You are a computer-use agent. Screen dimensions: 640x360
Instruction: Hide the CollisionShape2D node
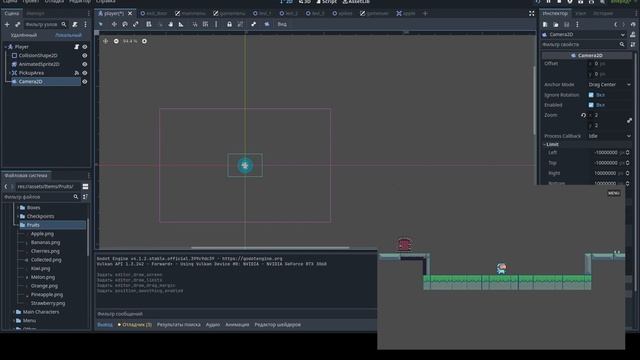click(84, 56)
